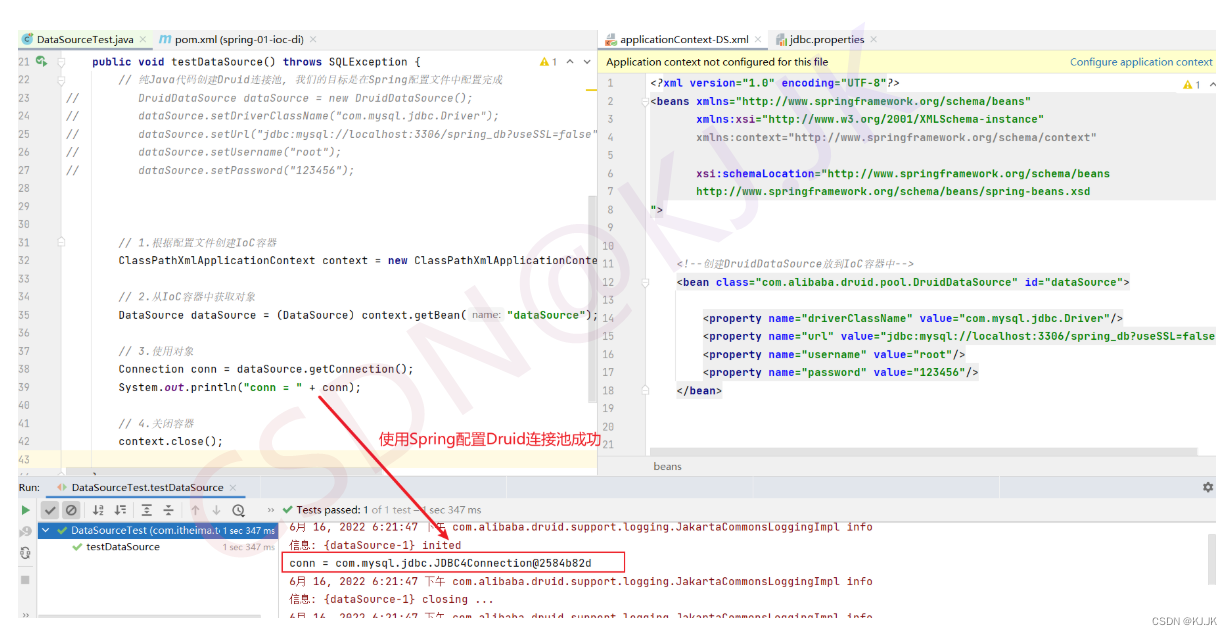This screenshot has width=1232, height=635.
Task: Collapse the DataSourceTest tree node
Action: coord(46,531)
